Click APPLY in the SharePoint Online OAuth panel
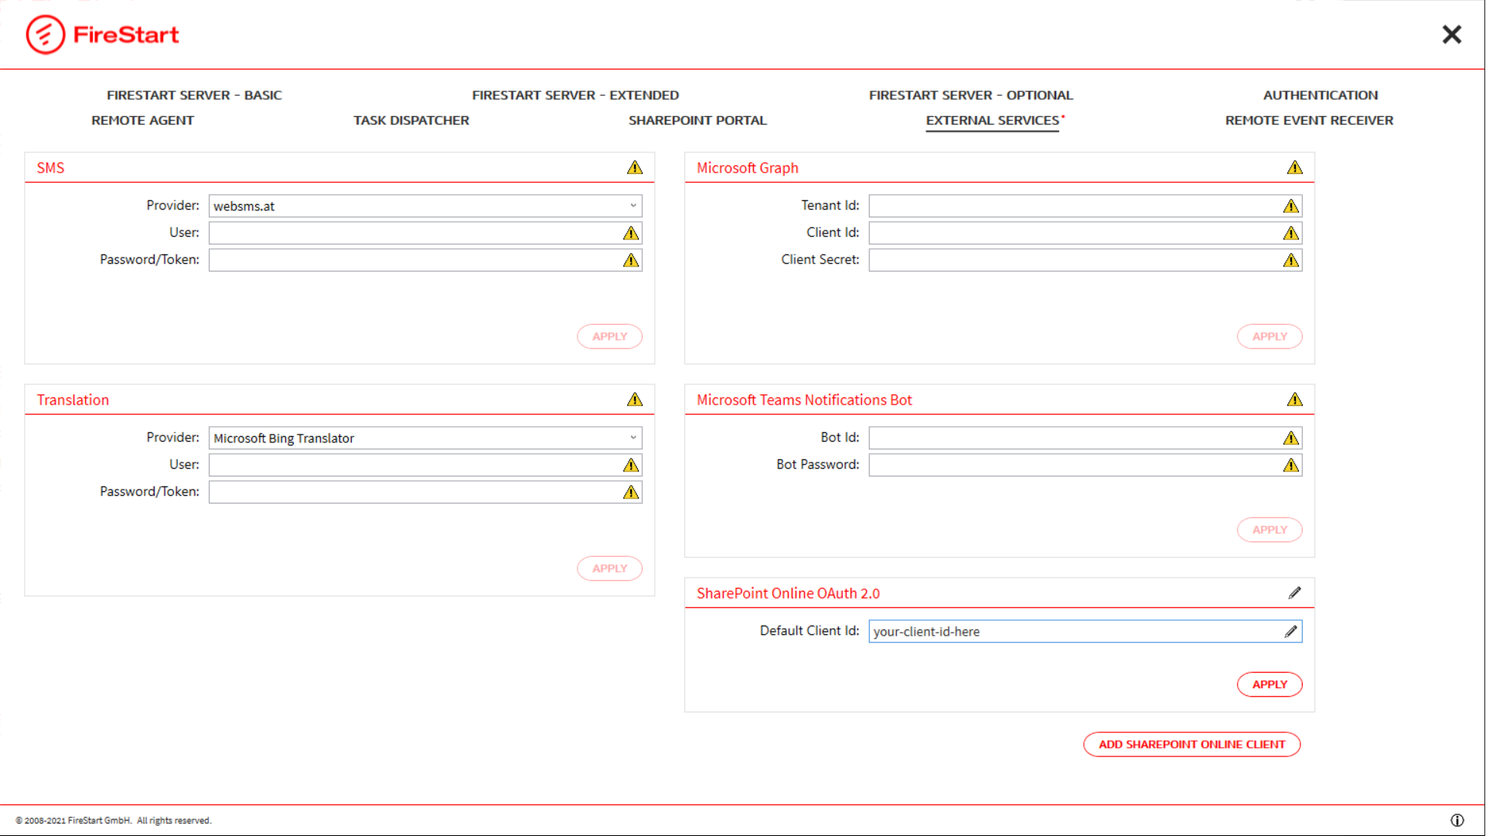This screenshot has height=836, width=1486. [x=1269, y=684]
